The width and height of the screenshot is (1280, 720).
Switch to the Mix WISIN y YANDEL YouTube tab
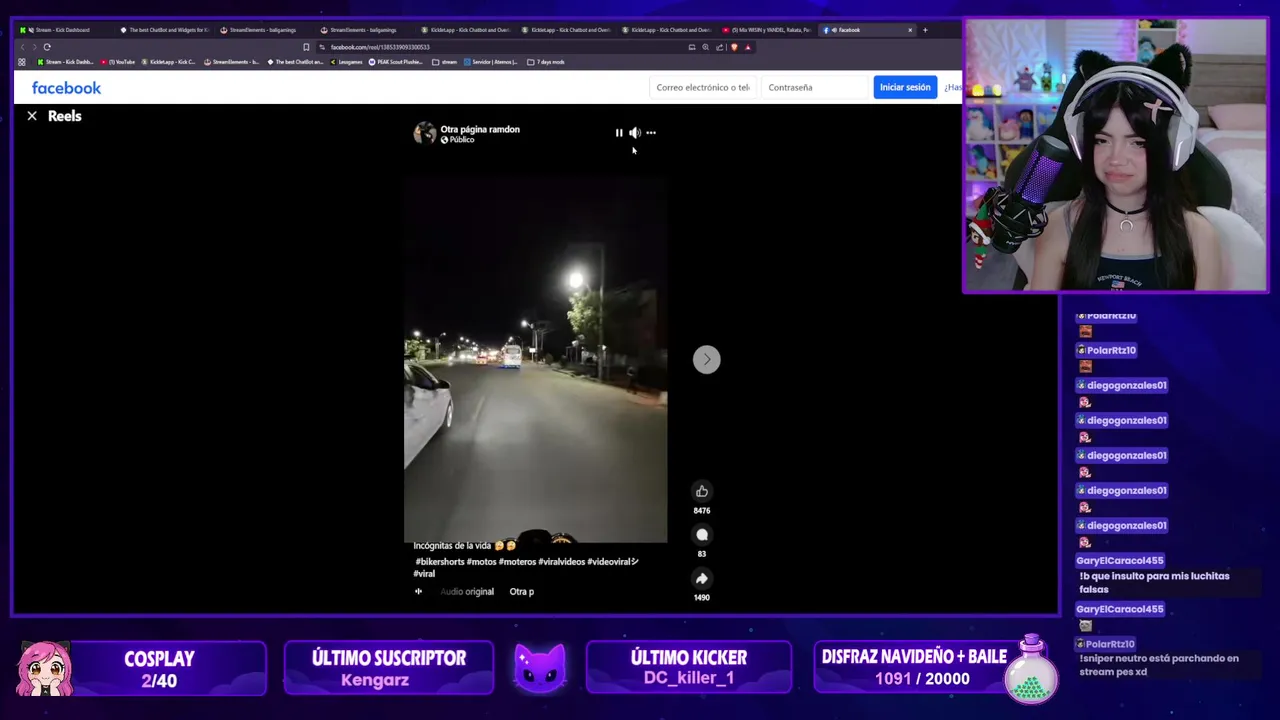[767, 30]
